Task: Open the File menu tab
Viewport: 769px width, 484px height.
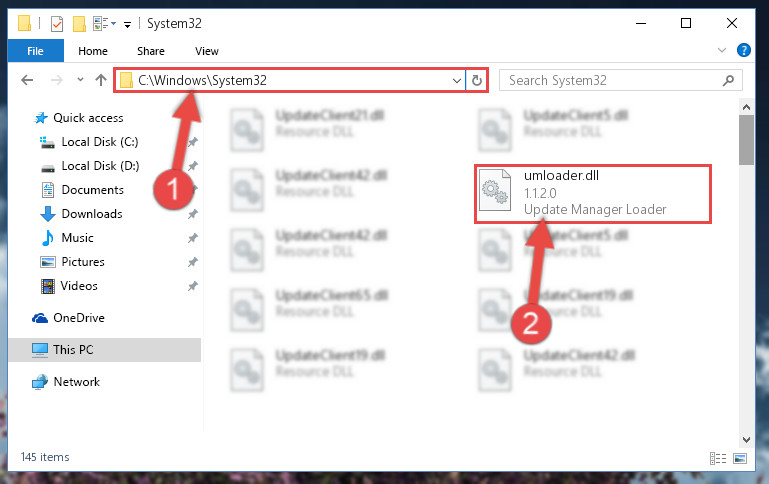Action: 35,51
